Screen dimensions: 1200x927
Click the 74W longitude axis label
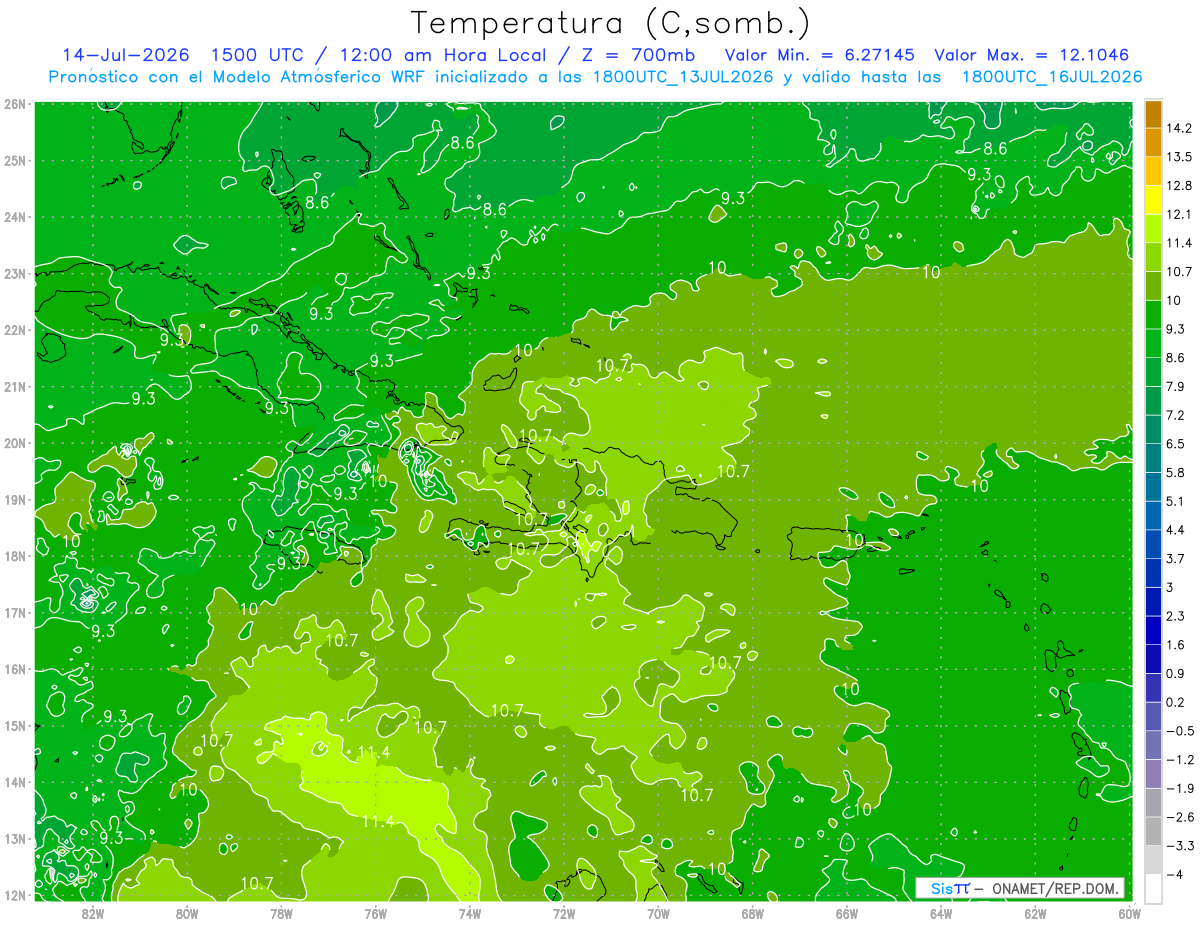[469, 913]
